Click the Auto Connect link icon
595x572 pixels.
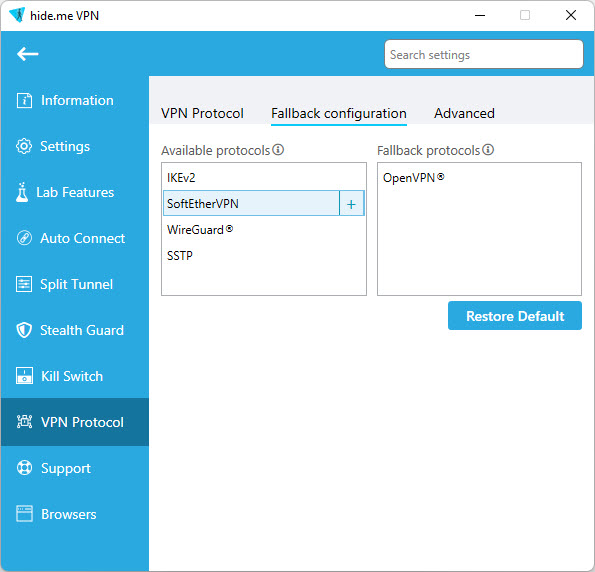24,238
